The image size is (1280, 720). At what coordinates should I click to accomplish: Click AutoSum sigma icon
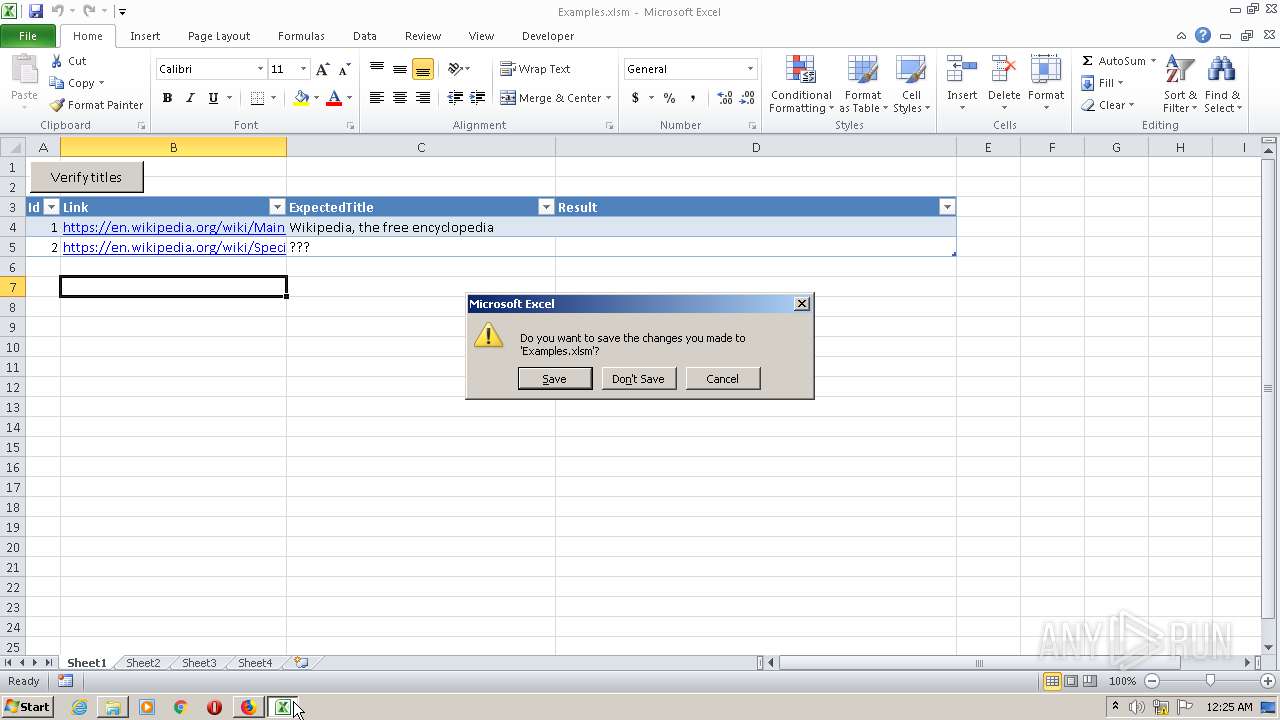tap(1088, 61)
